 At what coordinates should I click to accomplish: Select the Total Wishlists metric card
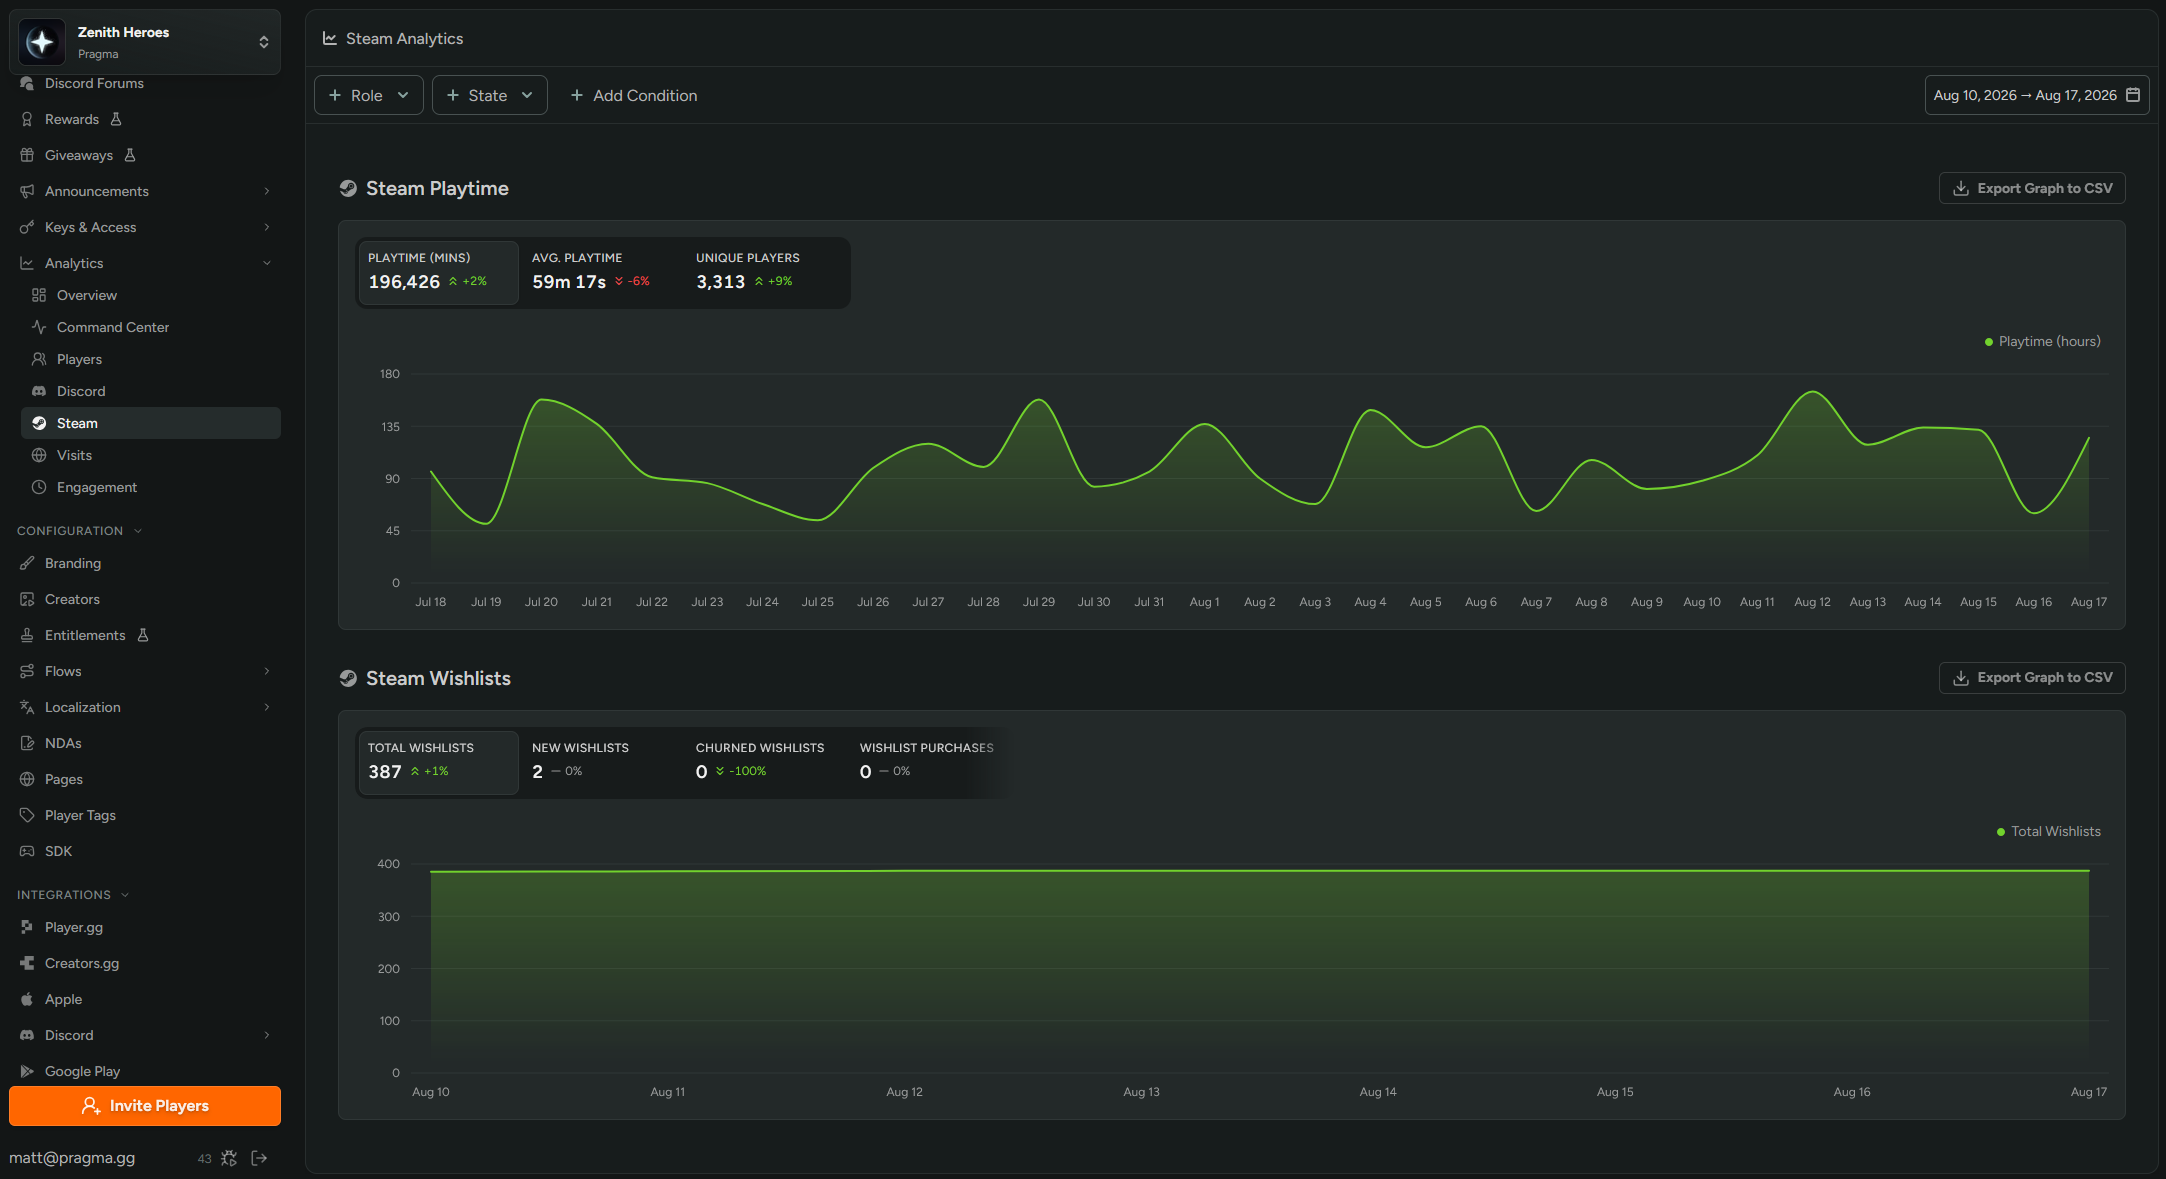438,762
